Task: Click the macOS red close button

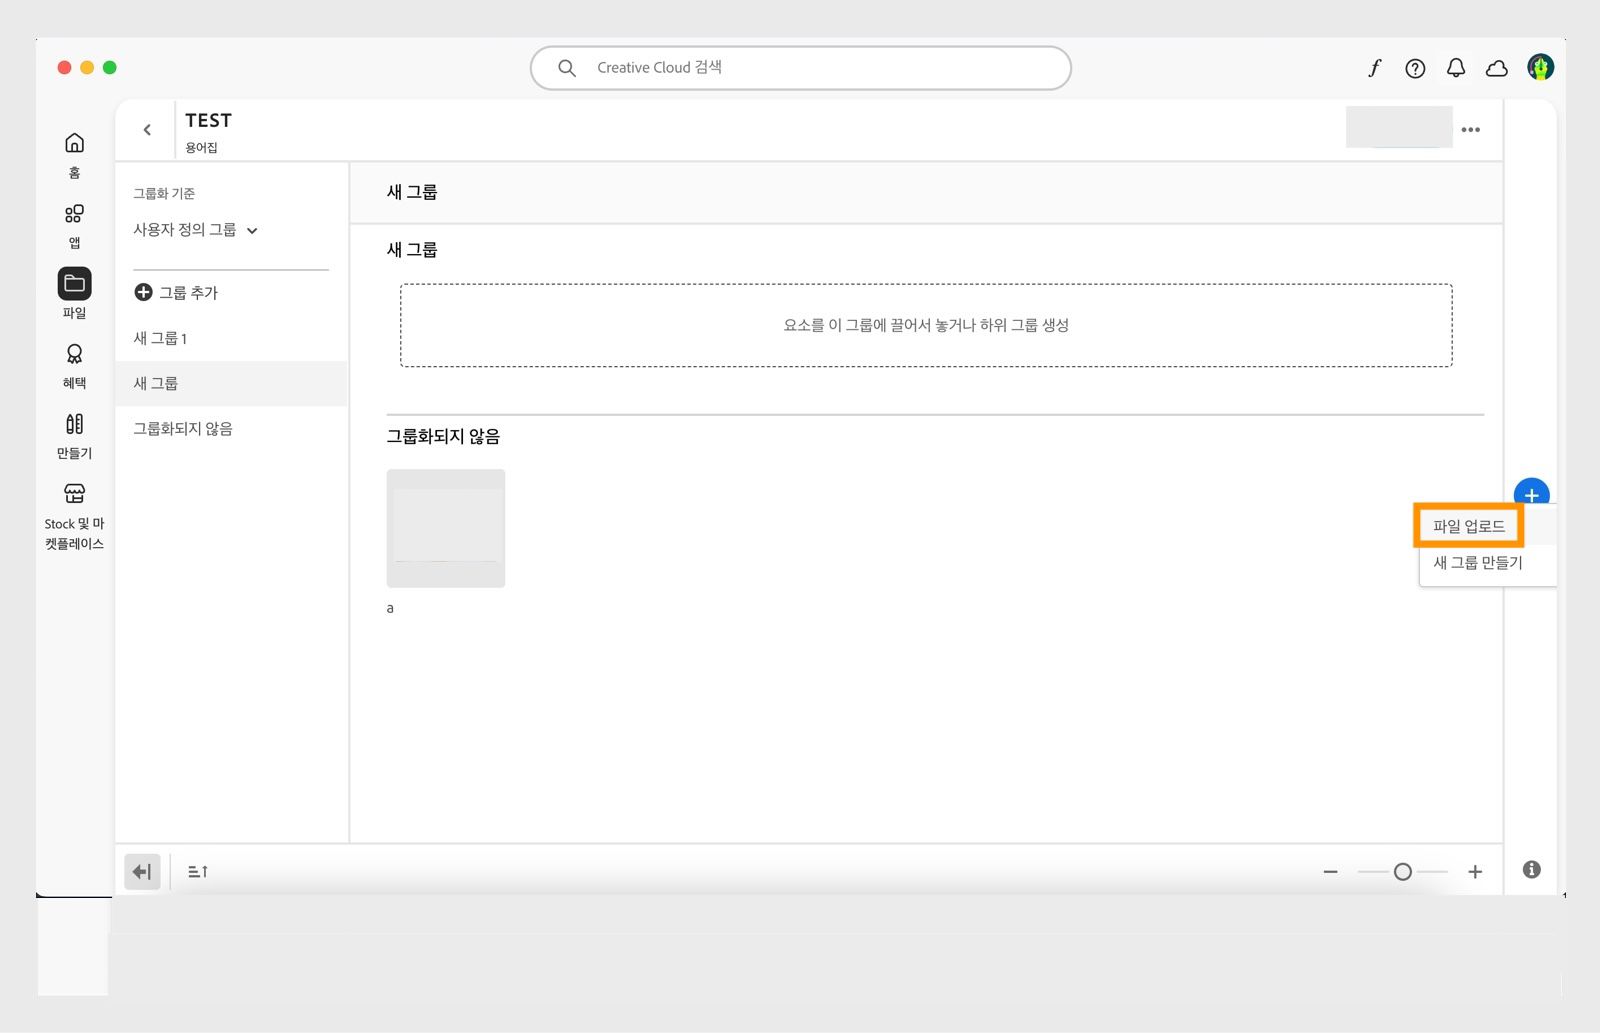Action: point(64,67)
